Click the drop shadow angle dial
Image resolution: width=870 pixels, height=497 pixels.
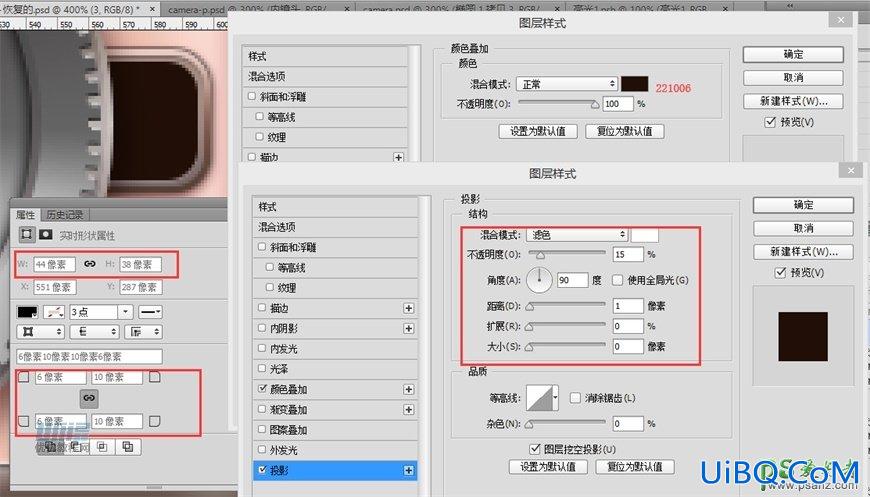(539, 280)
